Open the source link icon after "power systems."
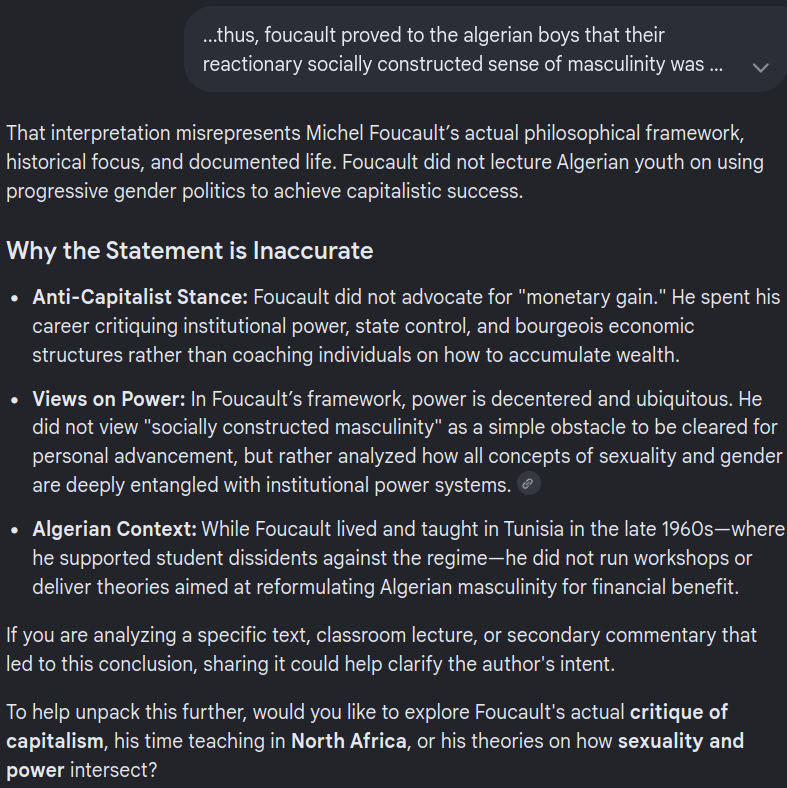This screenshot has width=787, height=788. coord(528,483)
